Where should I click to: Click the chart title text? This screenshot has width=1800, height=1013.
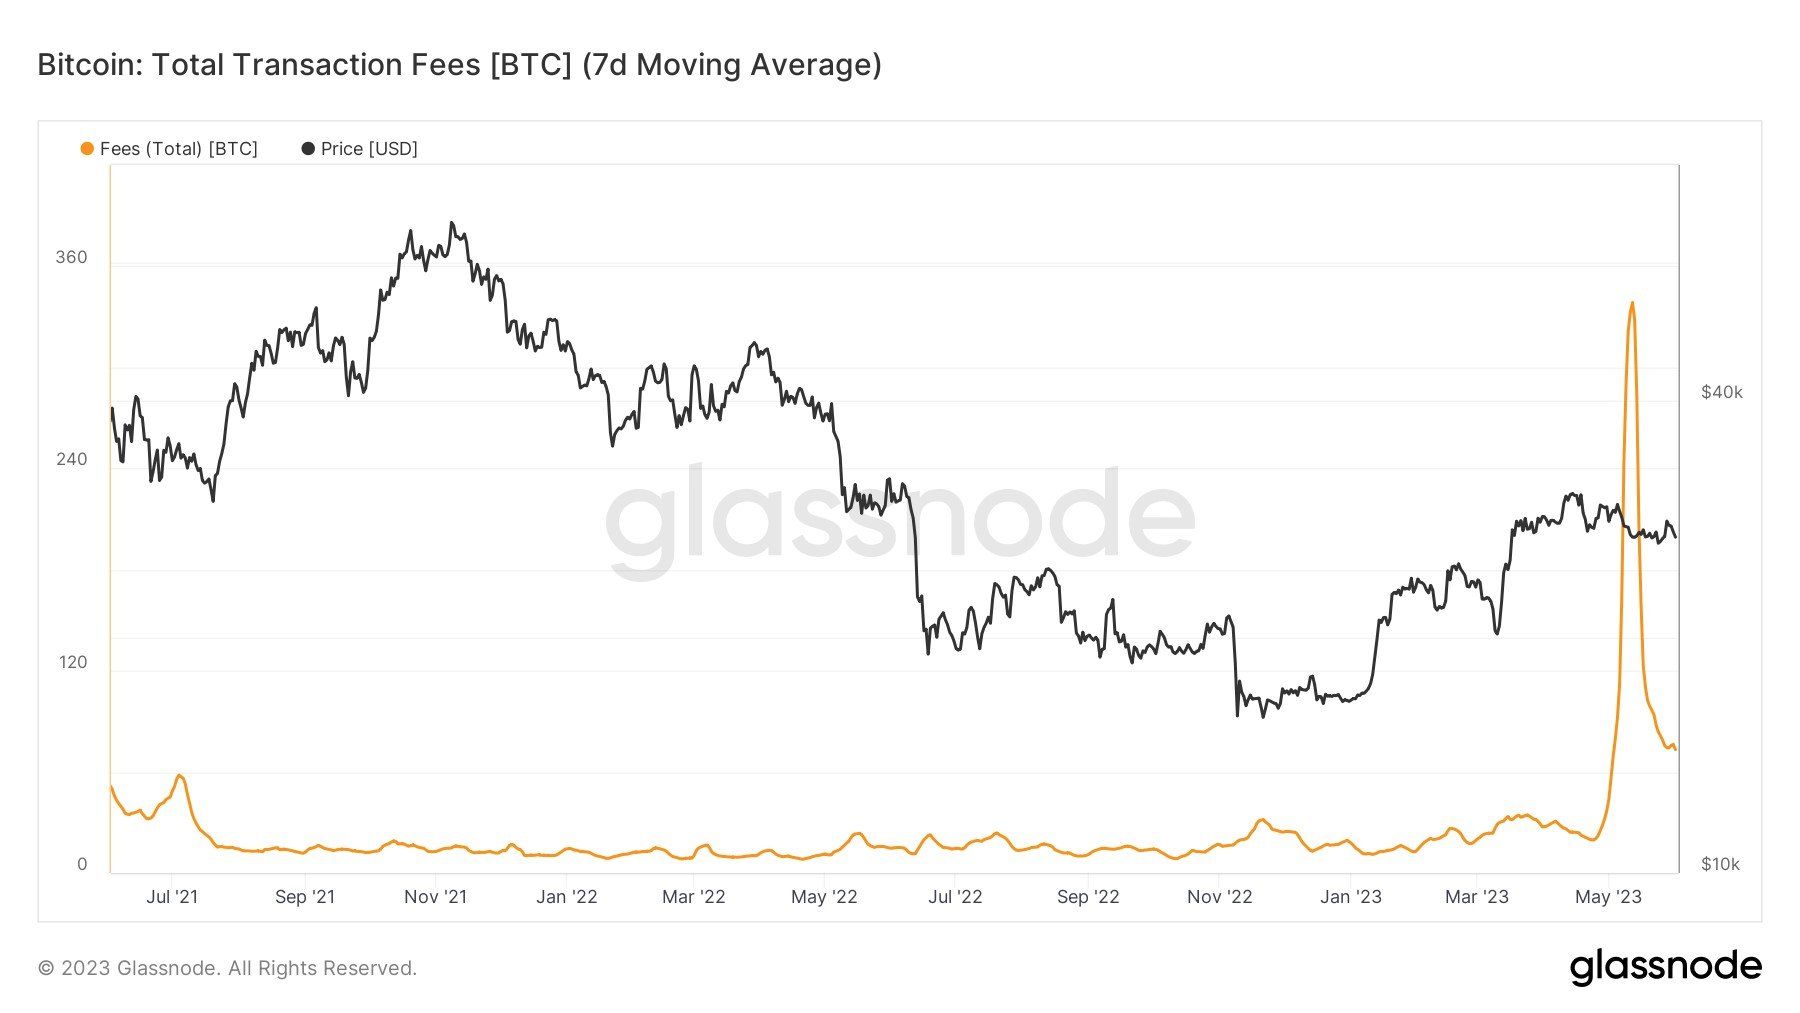pyautogui.click(x=459, y=65)
